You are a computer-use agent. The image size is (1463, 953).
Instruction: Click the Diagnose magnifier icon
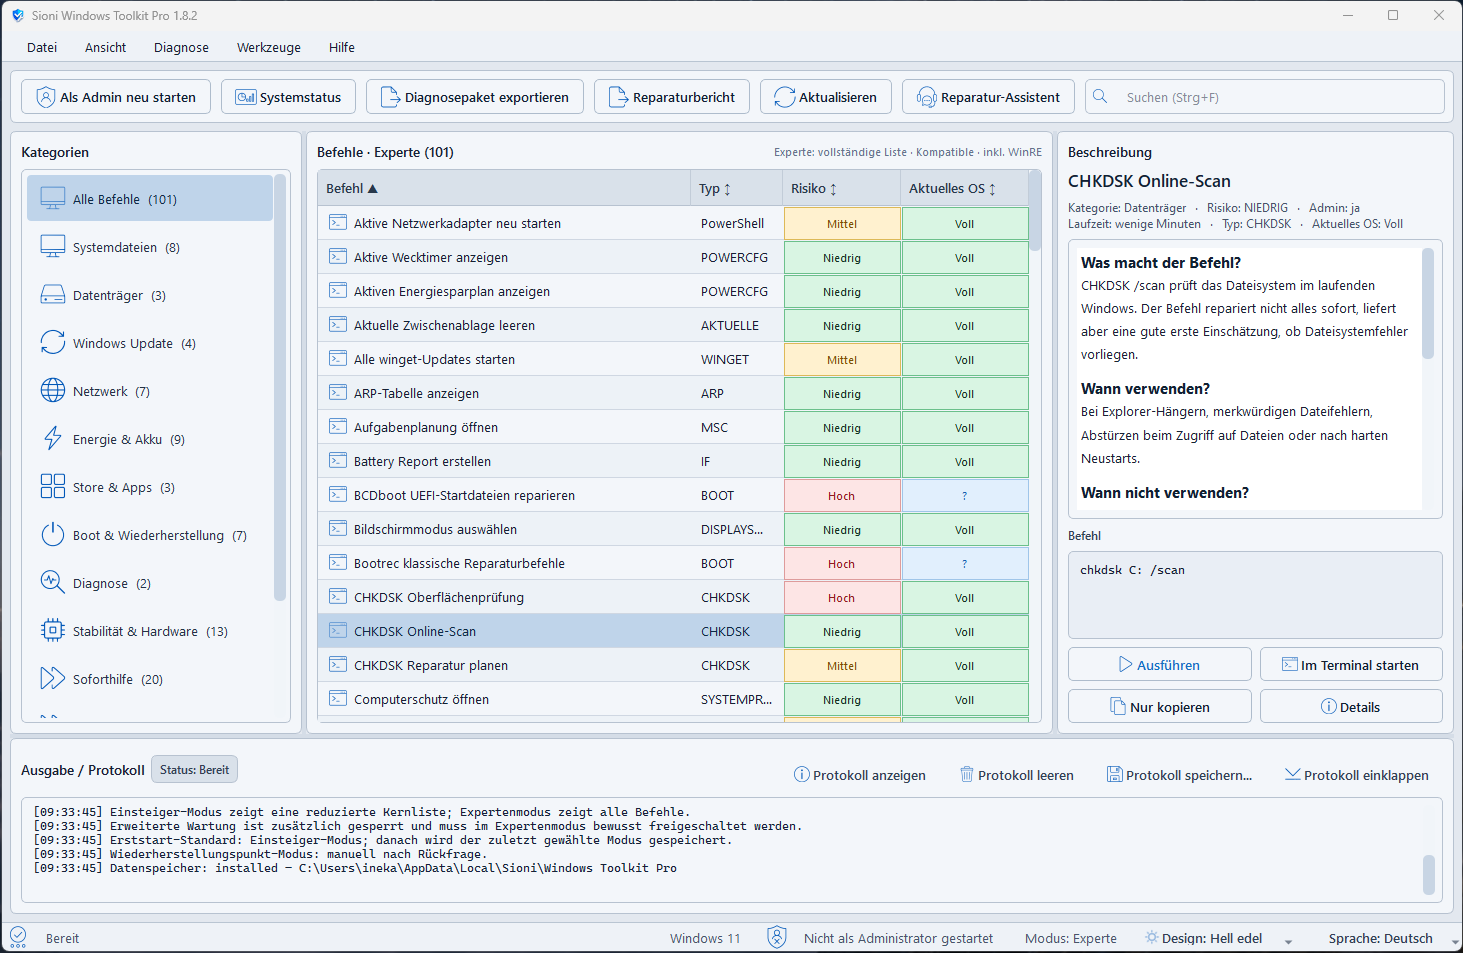pyautogui.click(x=53, y=582)
